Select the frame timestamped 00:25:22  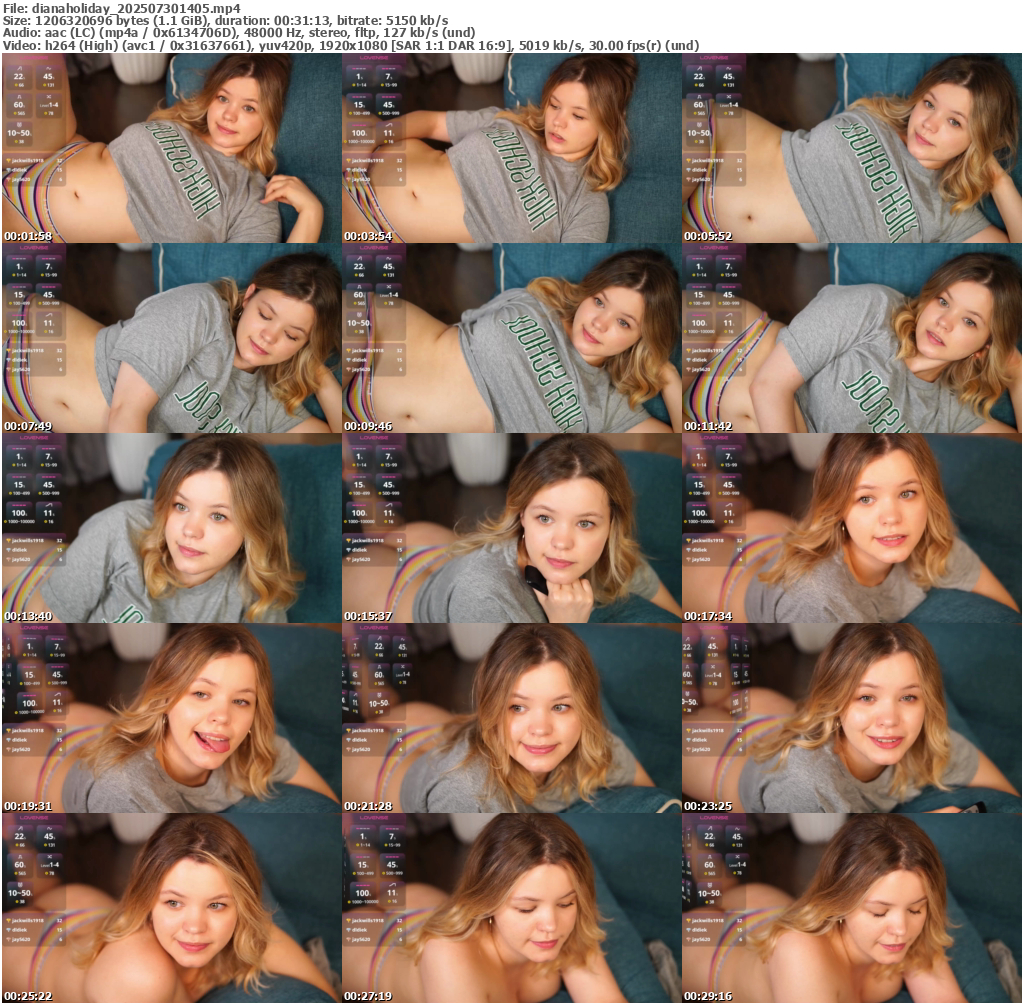[x=171, y=908]
